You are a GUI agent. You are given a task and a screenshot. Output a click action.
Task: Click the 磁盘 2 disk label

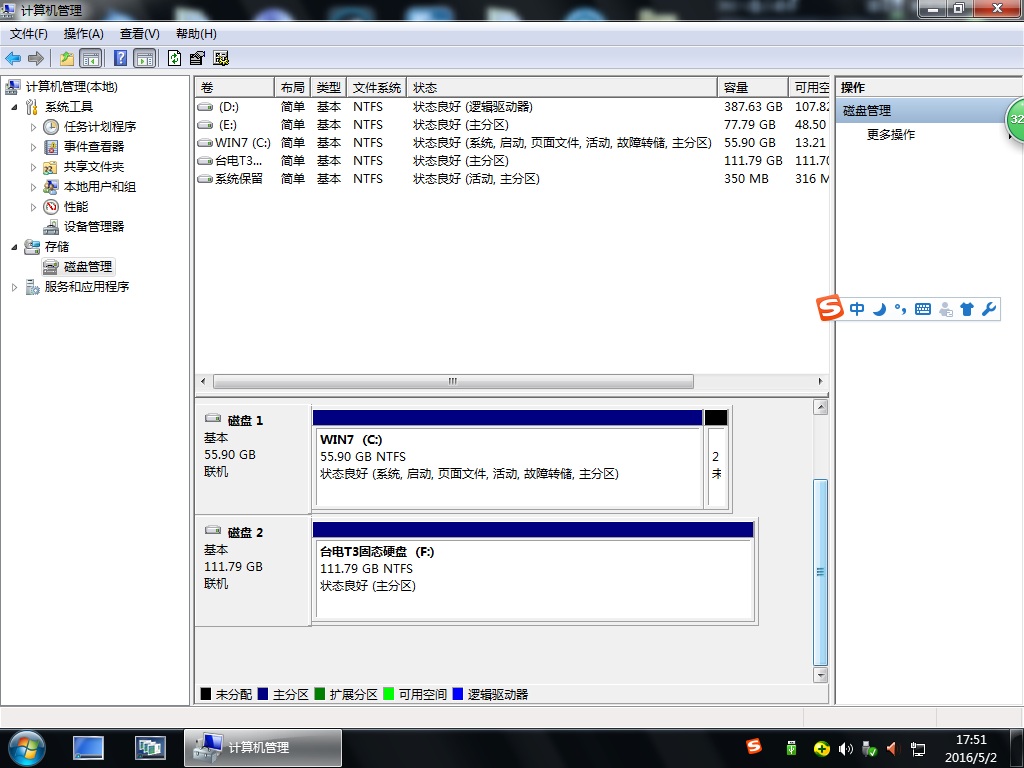246,533
